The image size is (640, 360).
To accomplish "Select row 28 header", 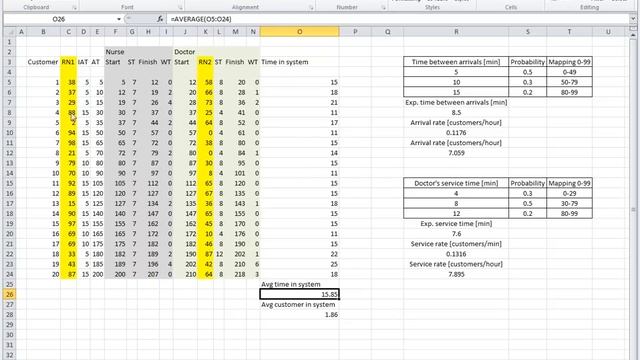I will tap(10, 315).
